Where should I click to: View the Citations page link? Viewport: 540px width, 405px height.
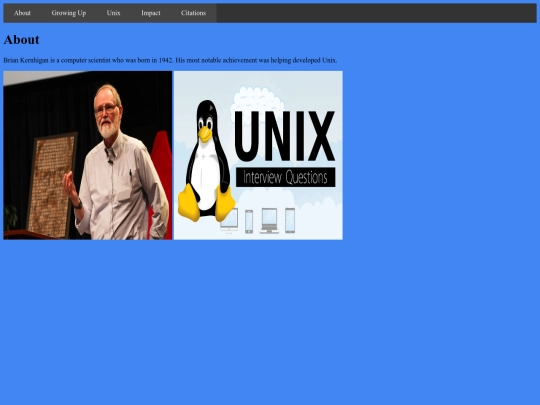click(x=194, y=13)
